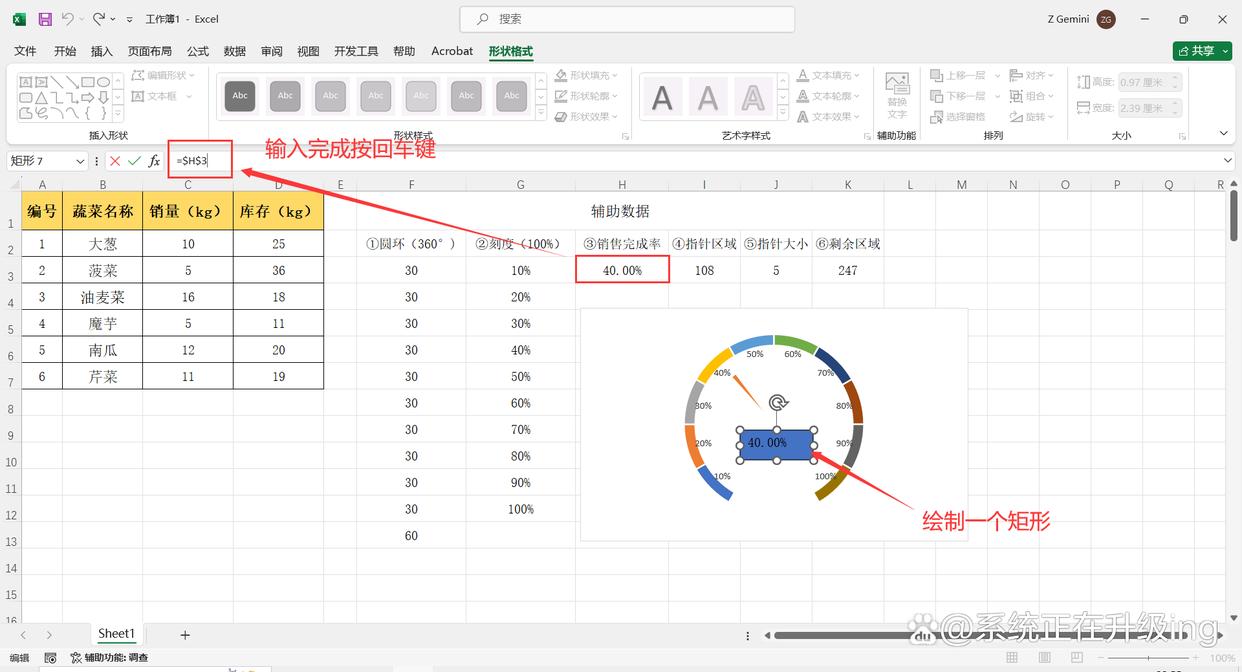This screenshot has width=1242, height=672.
Task: Click the 下移一层 send backward button
Action: pos(958,96)
